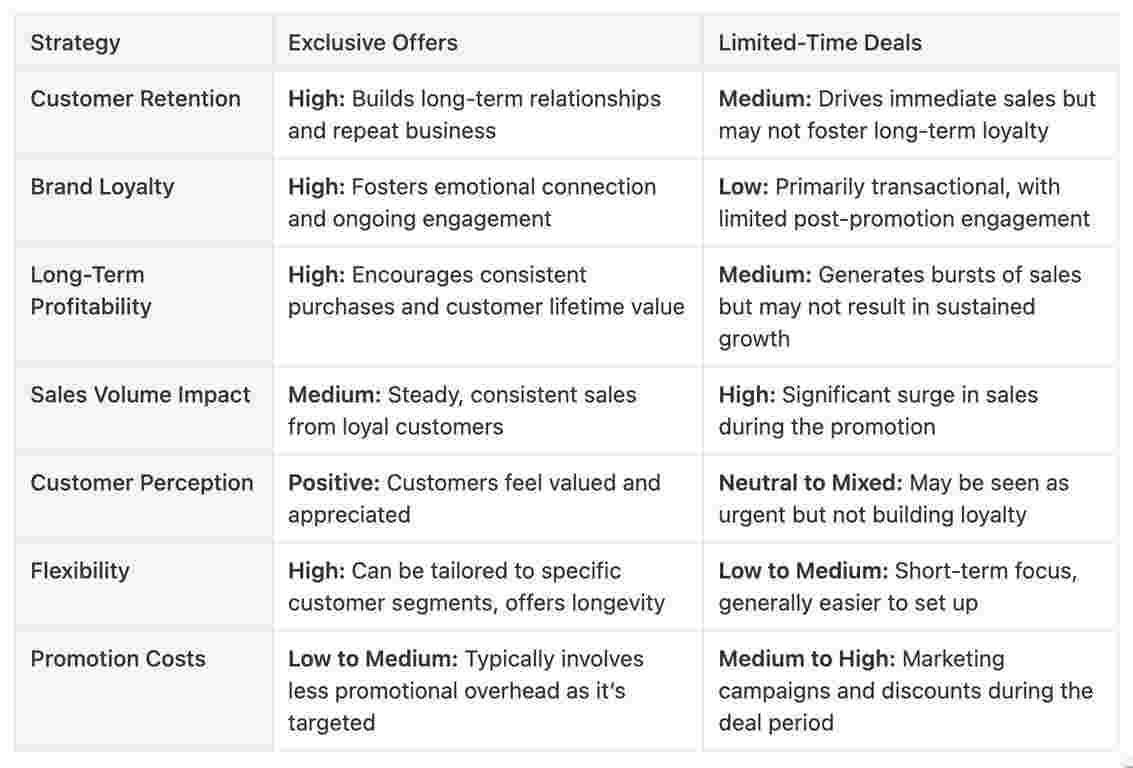Viewport: 1133px width, 768px height.
Task: Select the cell about fostering emotional connection
Action: pos(472,202)
